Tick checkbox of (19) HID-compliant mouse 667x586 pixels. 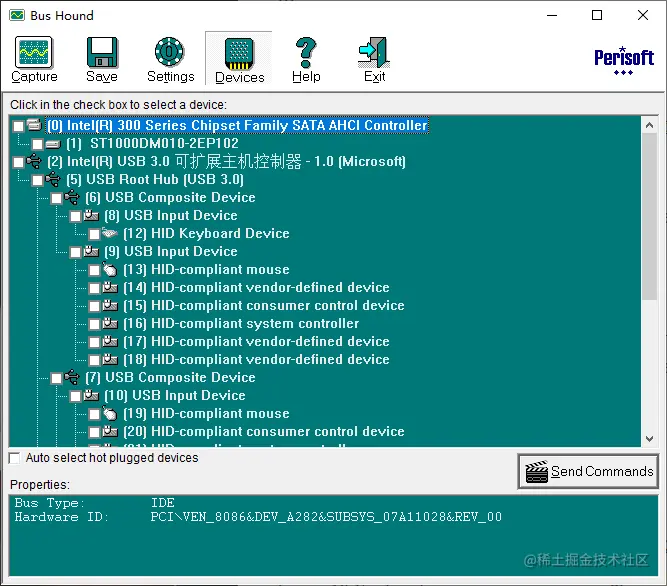[94, 415]
